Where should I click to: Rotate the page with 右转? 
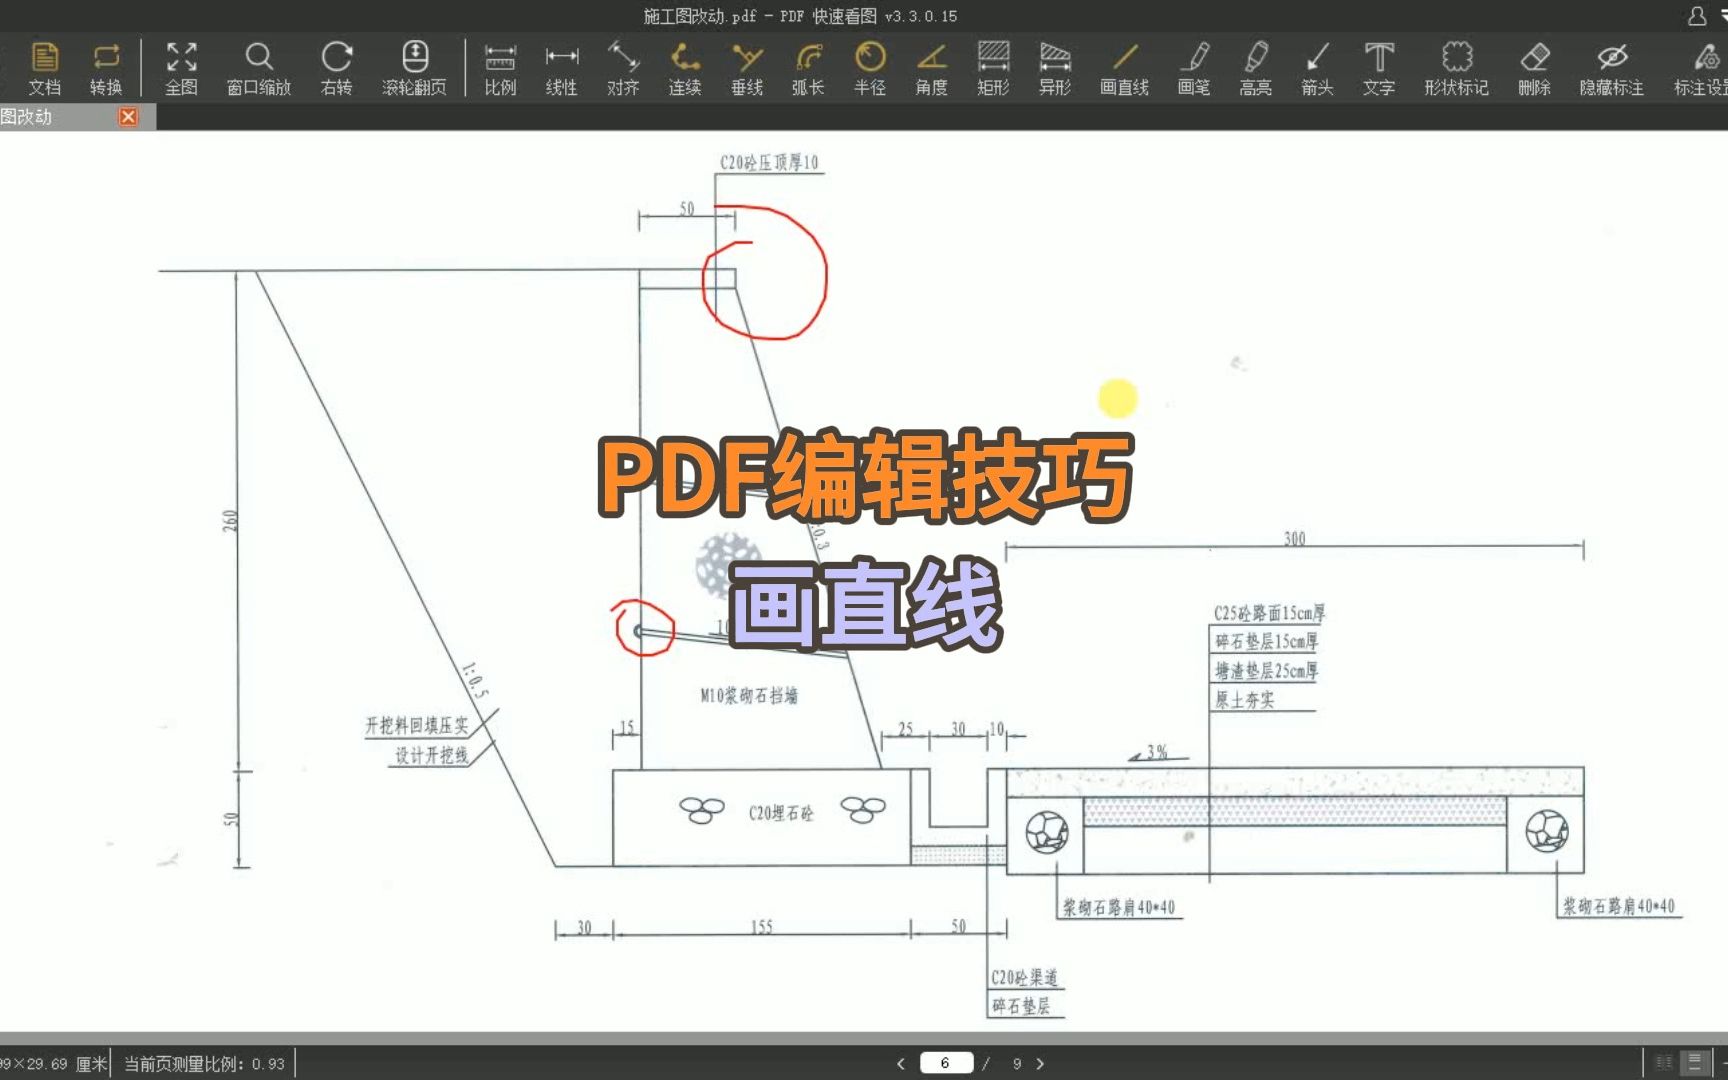coord(337,65)
